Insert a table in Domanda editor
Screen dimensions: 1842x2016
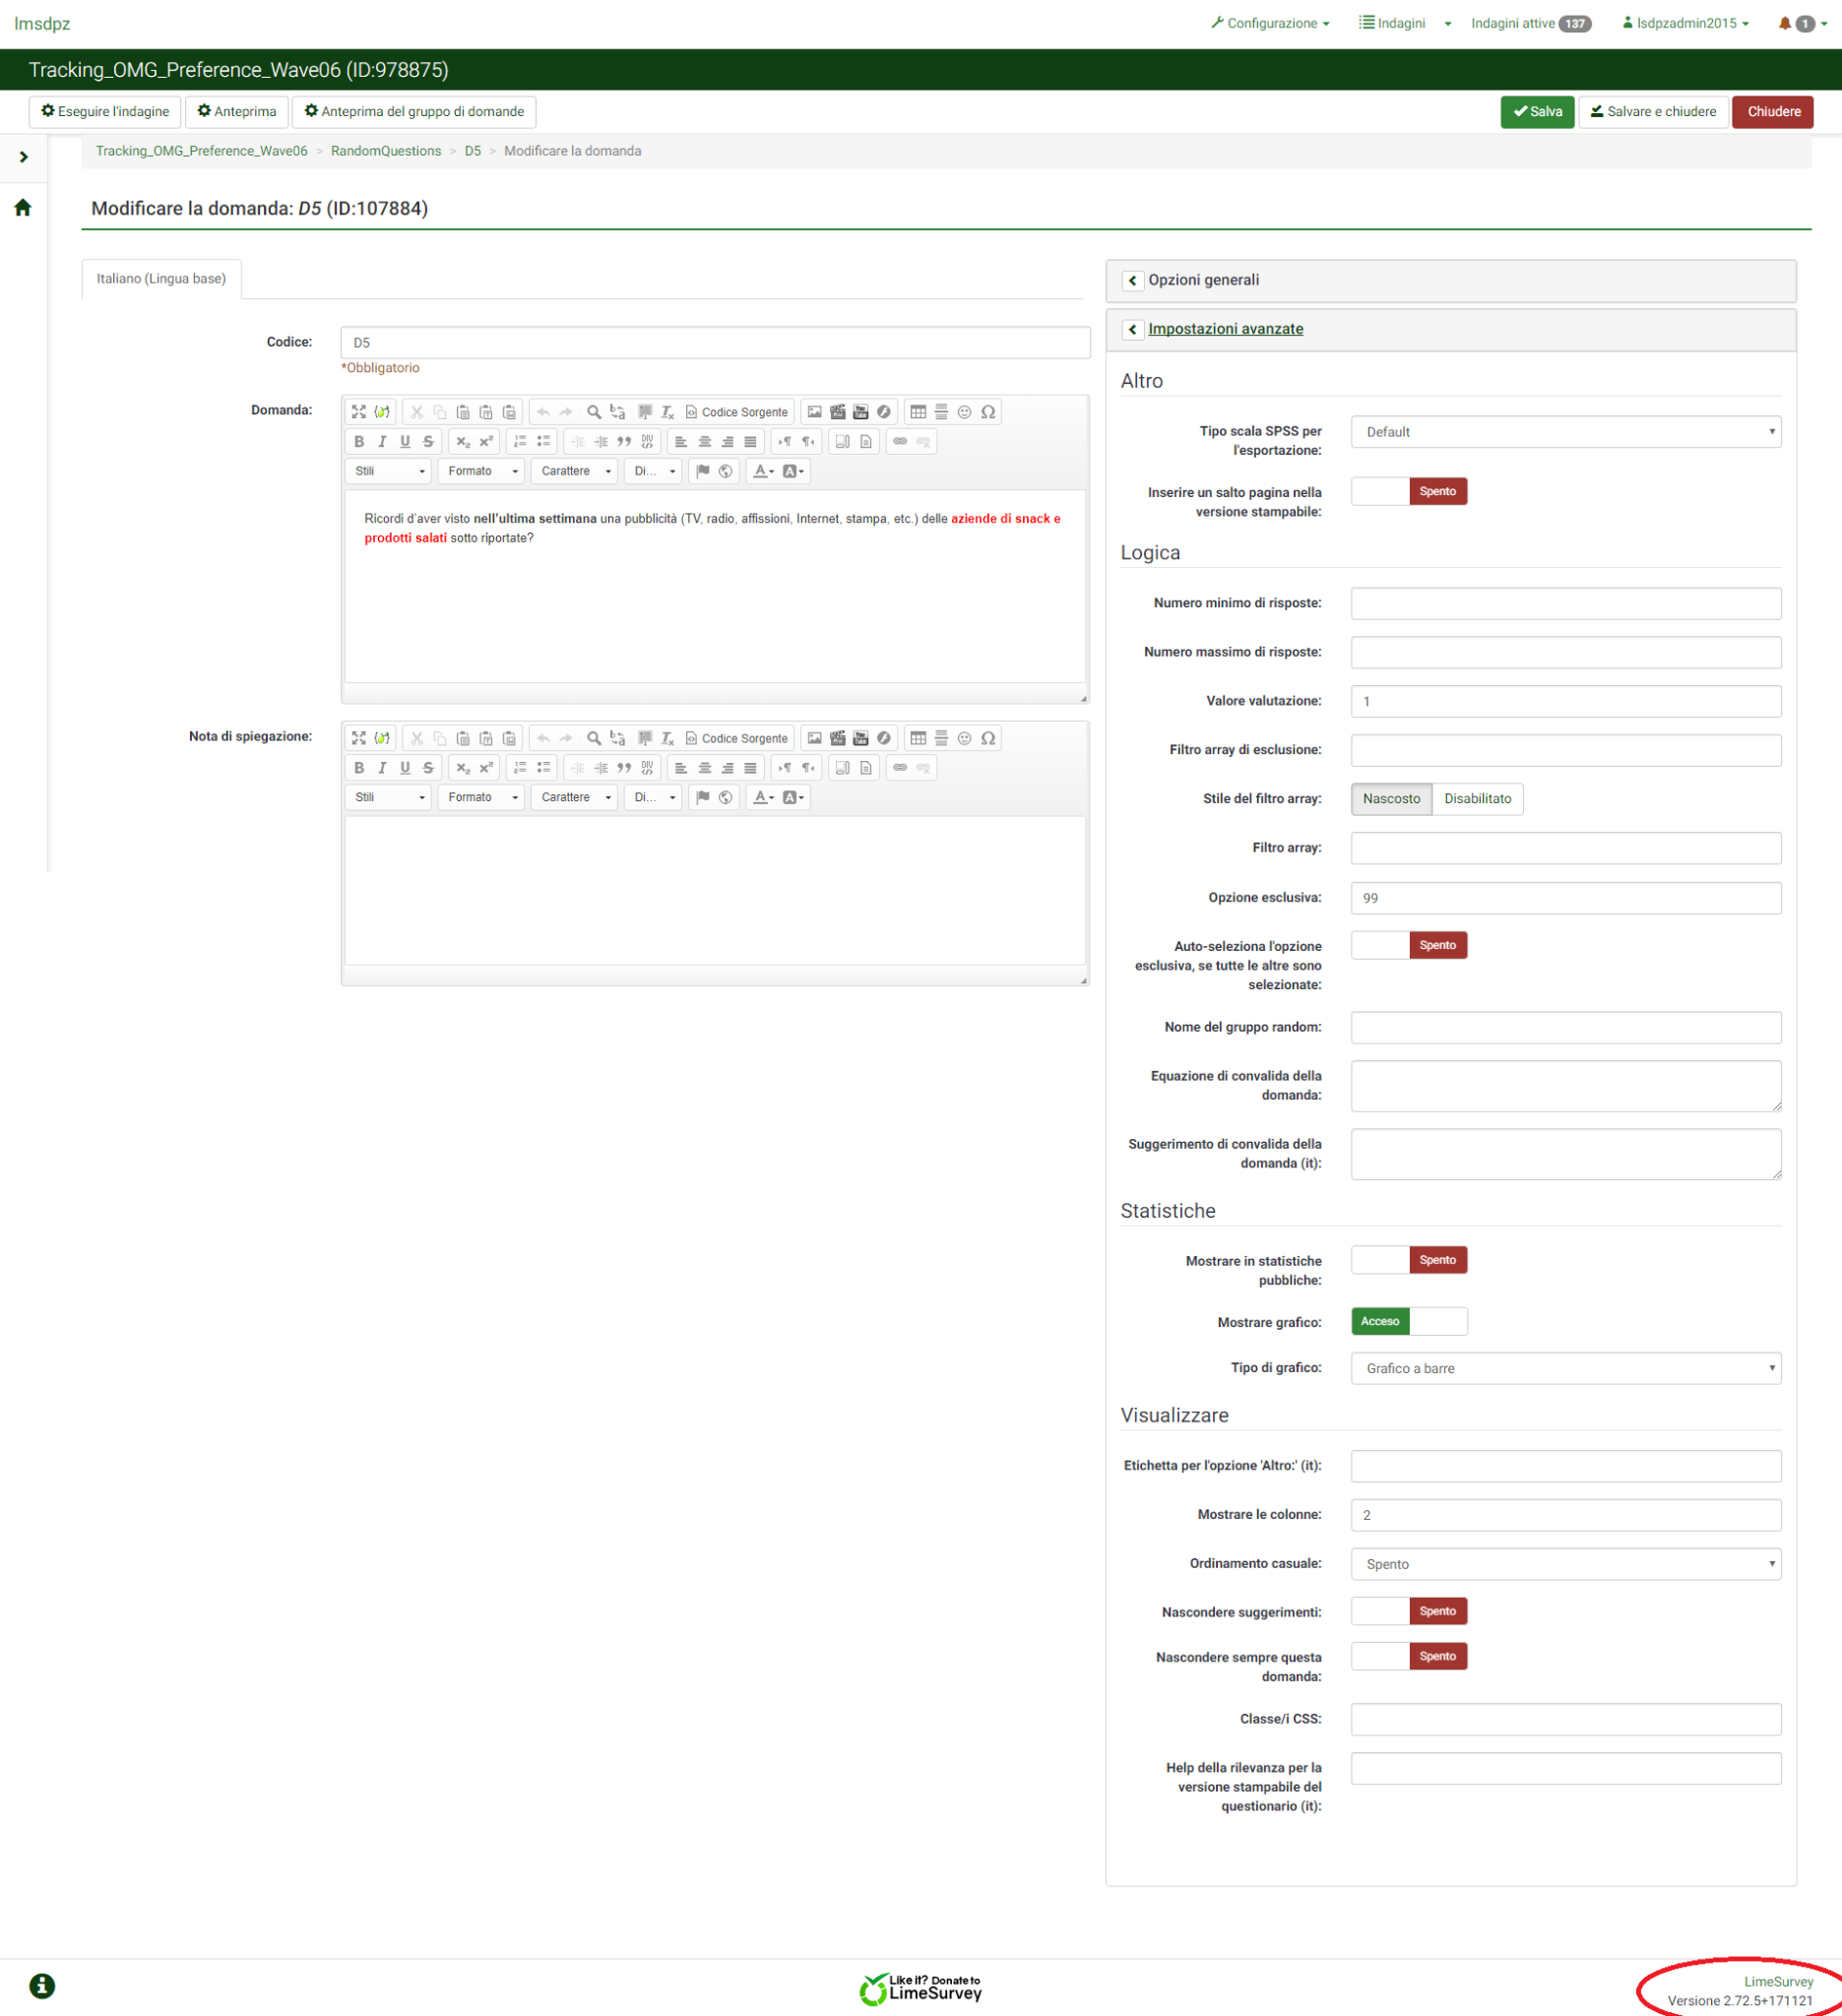pos(918,412)
